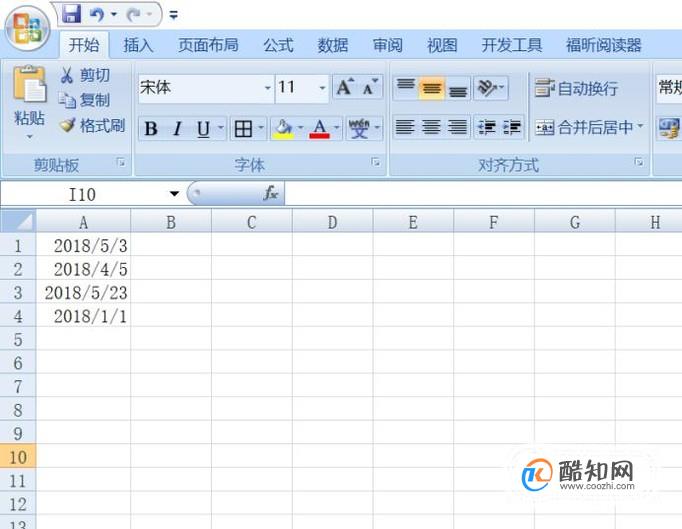Viewport: 682px width, 529px height.
Task: Open the 剪贴板 dialog launcher
Action: pos(121,162)
